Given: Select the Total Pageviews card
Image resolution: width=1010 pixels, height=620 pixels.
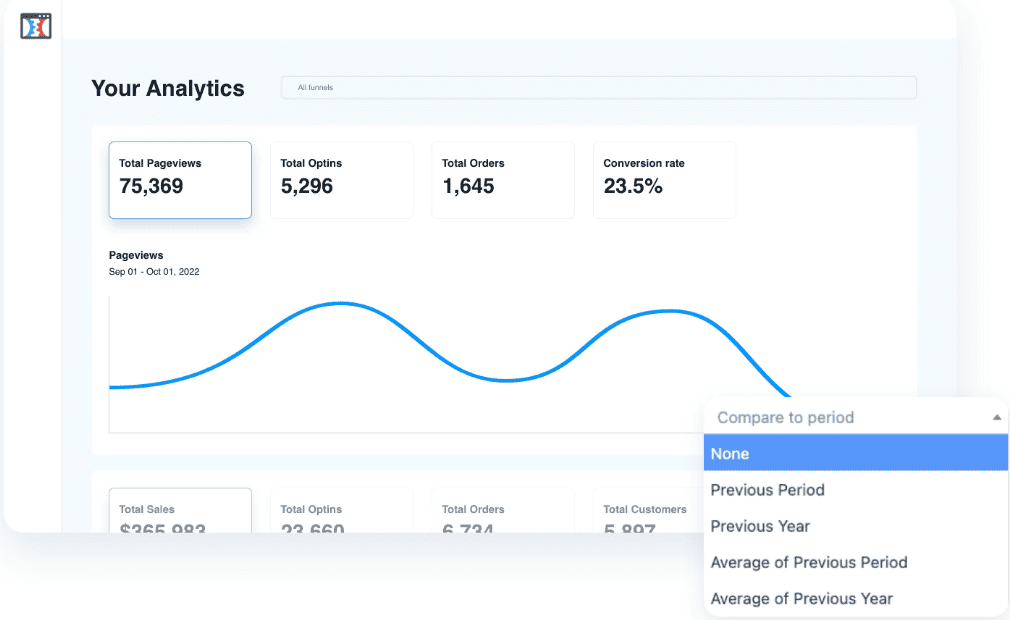Looking at the screenshot, I should point(180,179).
